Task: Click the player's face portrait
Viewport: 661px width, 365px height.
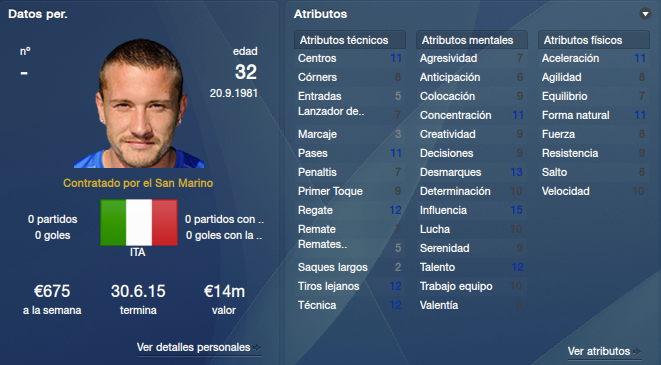Action: coord(139,104)
